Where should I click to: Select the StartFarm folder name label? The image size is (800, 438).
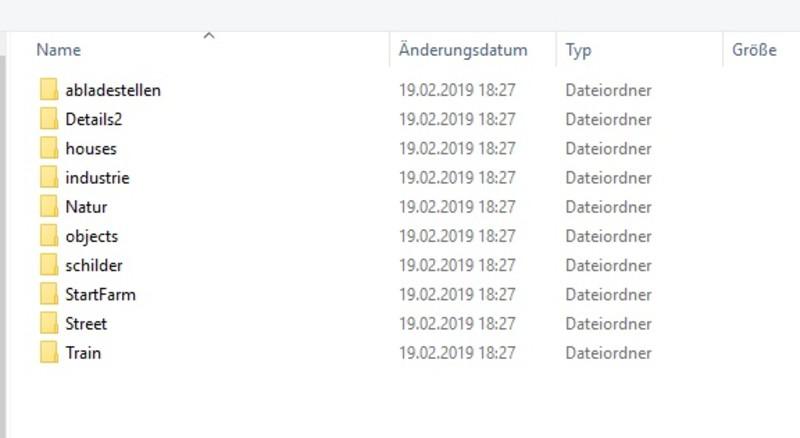[100, 294]
